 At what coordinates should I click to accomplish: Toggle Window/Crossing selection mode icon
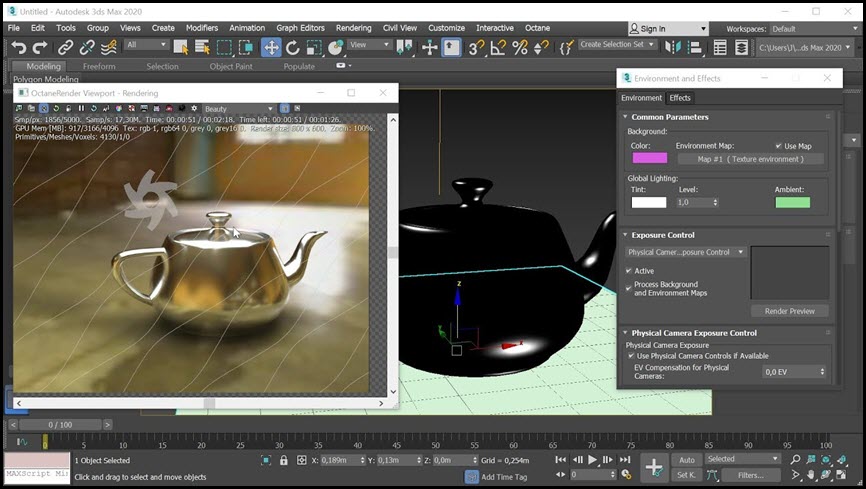(x=246, y=48)
